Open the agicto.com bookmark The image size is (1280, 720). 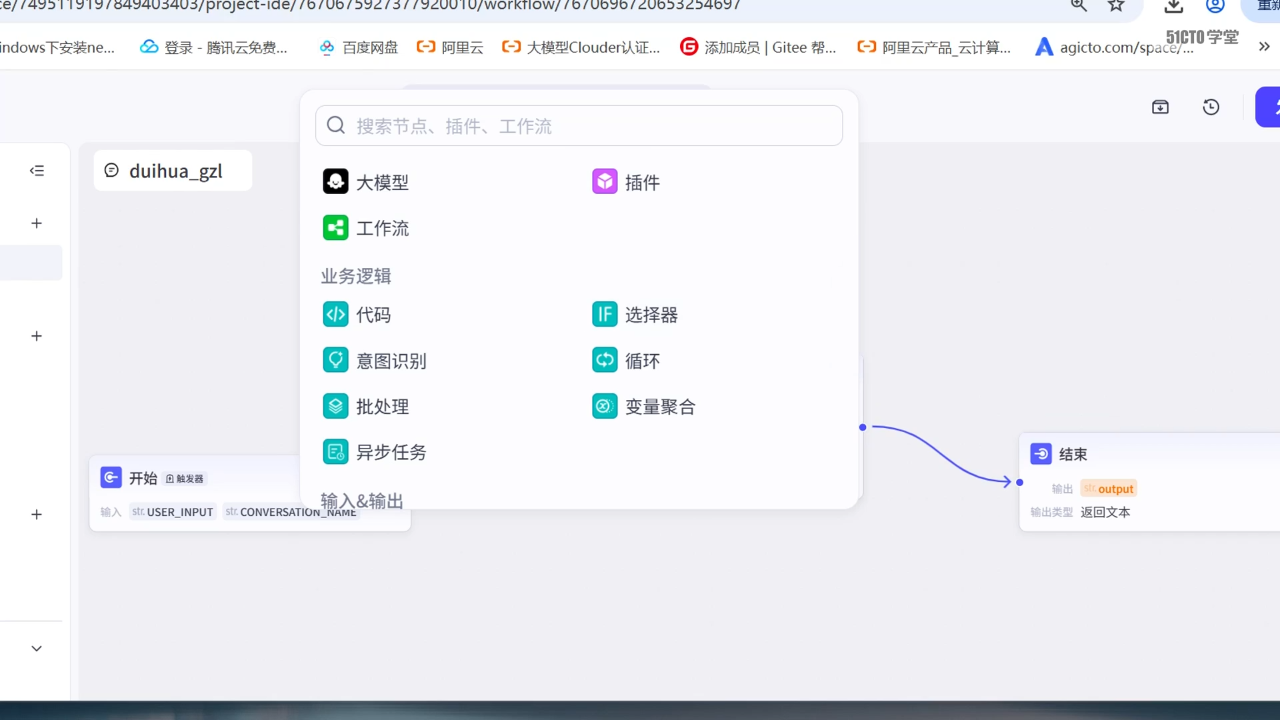[x=1114, y=47]
